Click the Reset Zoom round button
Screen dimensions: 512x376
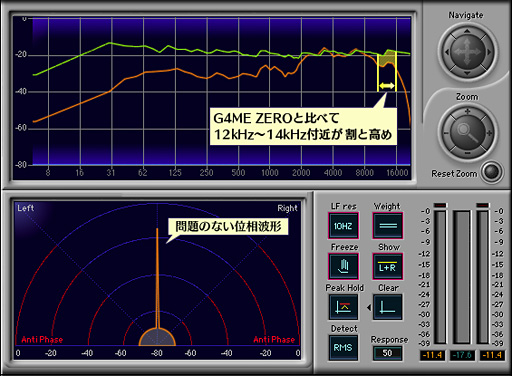pos(492,172)
